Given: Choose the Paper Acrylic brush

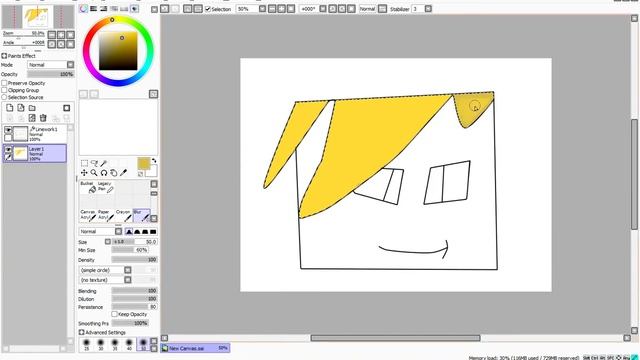Looking at the screenshot, I should (105, 215).
